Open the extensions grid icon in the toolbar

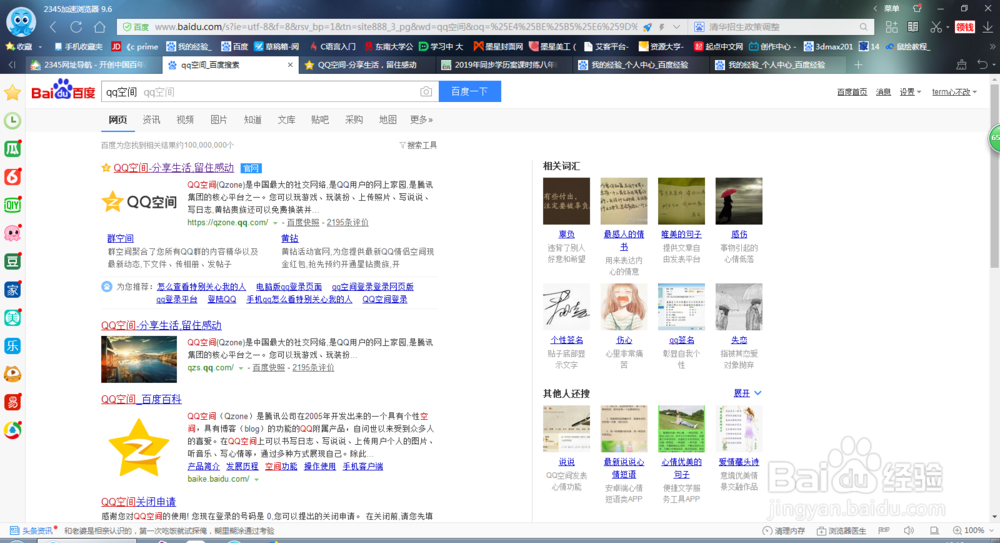892,27
